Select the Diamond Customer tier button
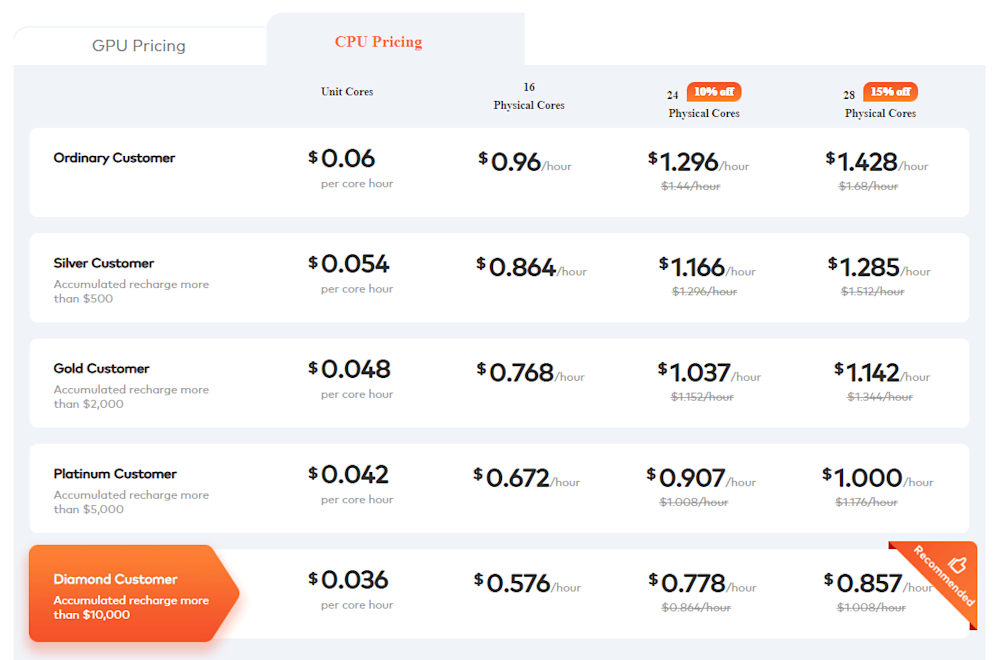Screen dimensions: 1000x660 (132, 594)
